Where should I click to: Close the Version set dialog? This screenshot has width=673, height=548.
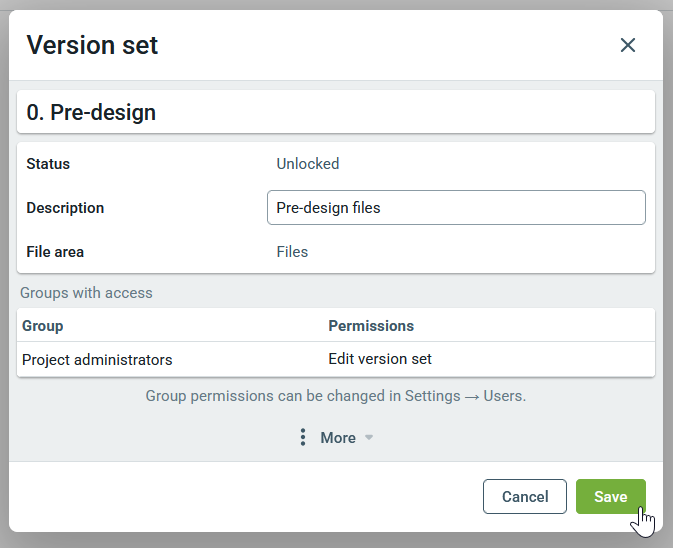[x=628, y=45]
